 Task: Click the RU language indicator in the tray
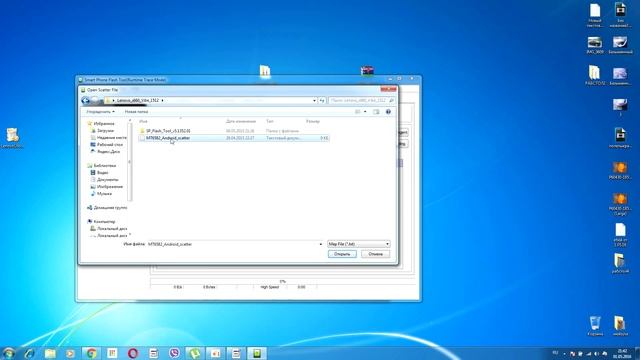click(x=556, y=353)
